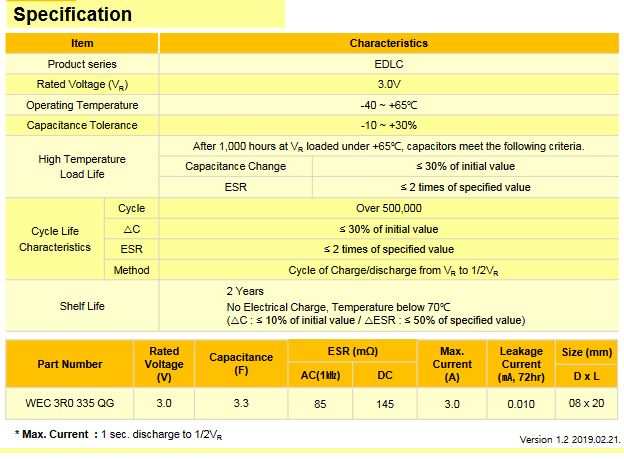Select part number WEC 3R0 335 QG
The height and width of the screenshot is (459, 624).
(69, 402)
